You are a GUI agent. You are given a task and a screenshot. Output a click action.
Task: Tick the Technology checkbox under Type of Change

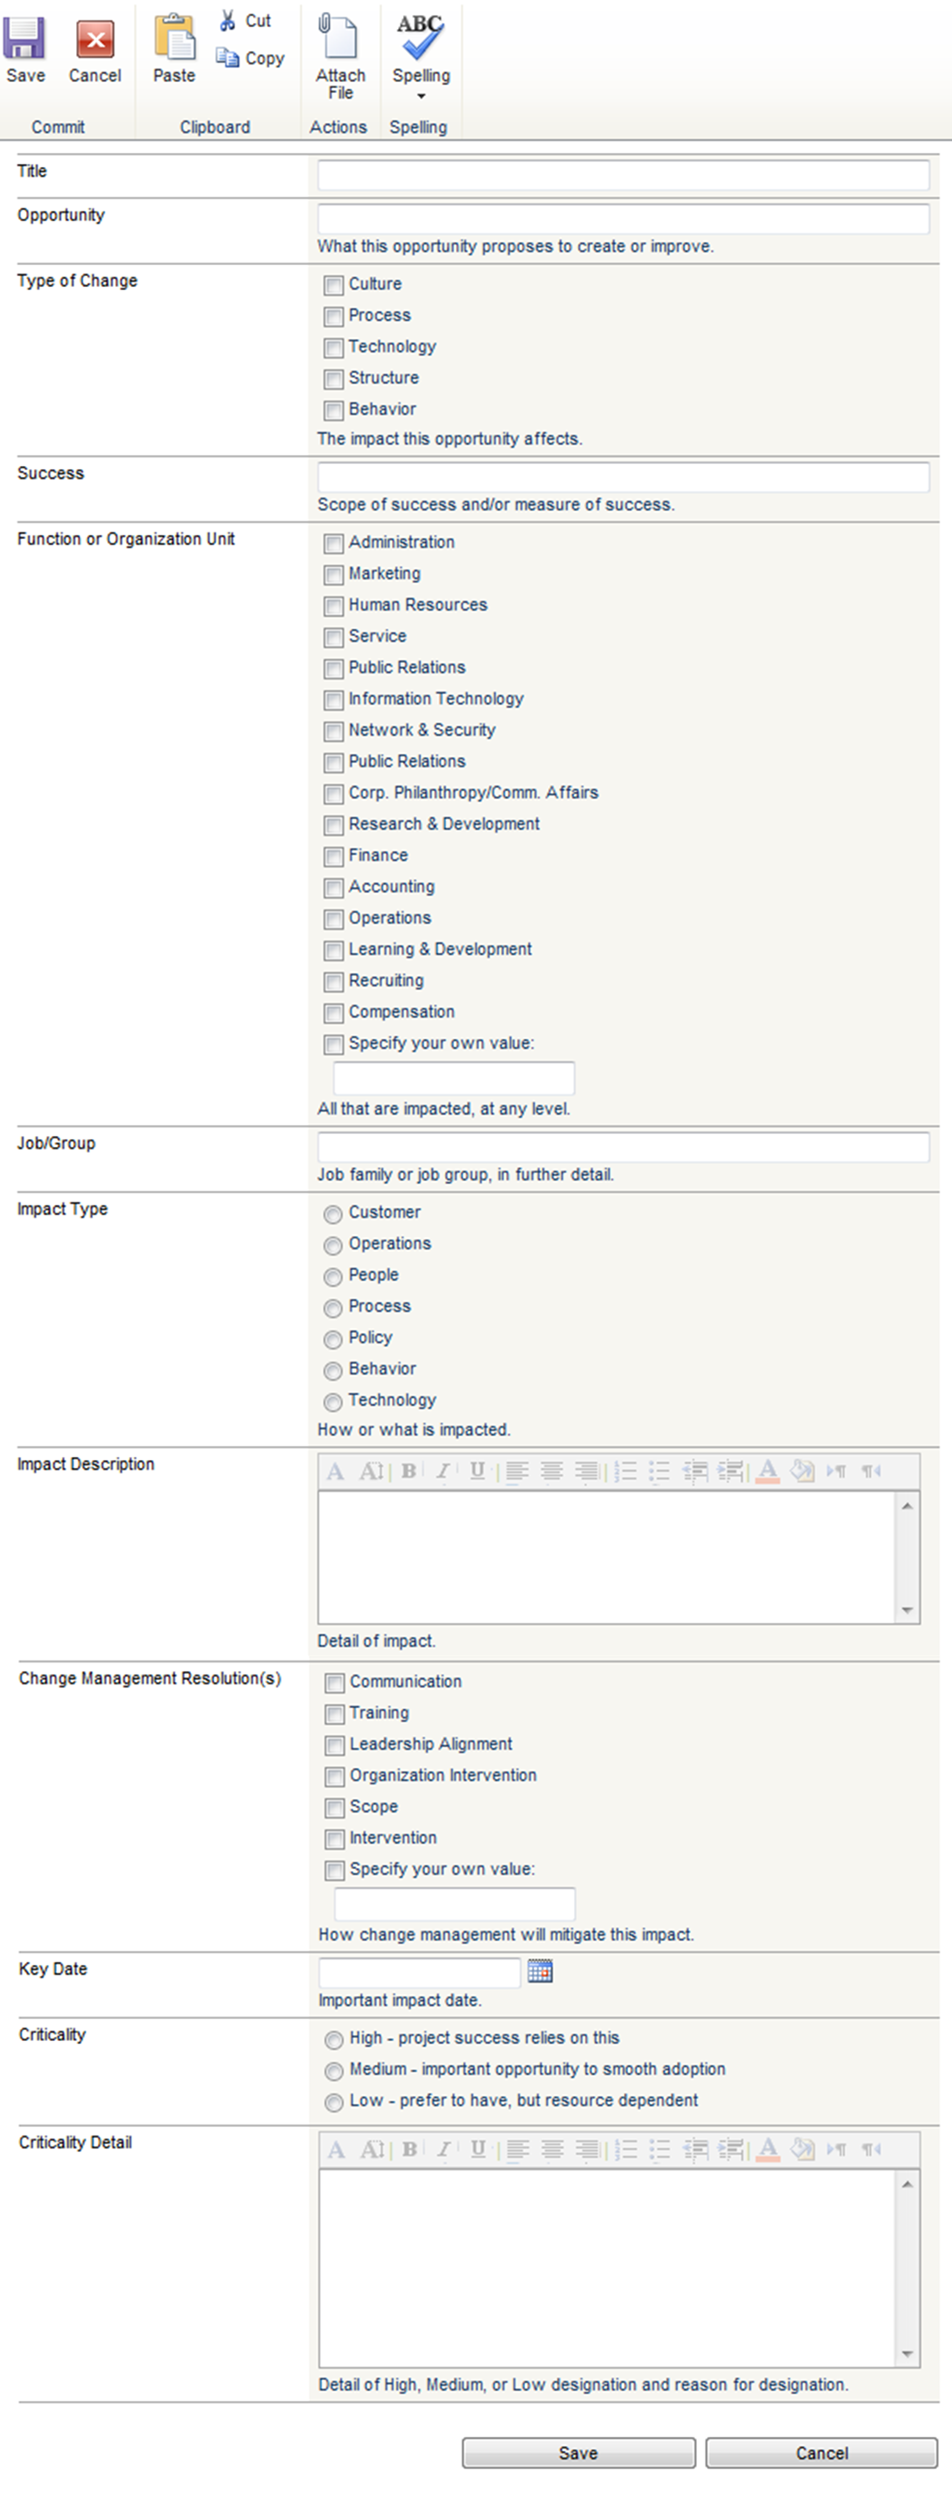[333, 348]
